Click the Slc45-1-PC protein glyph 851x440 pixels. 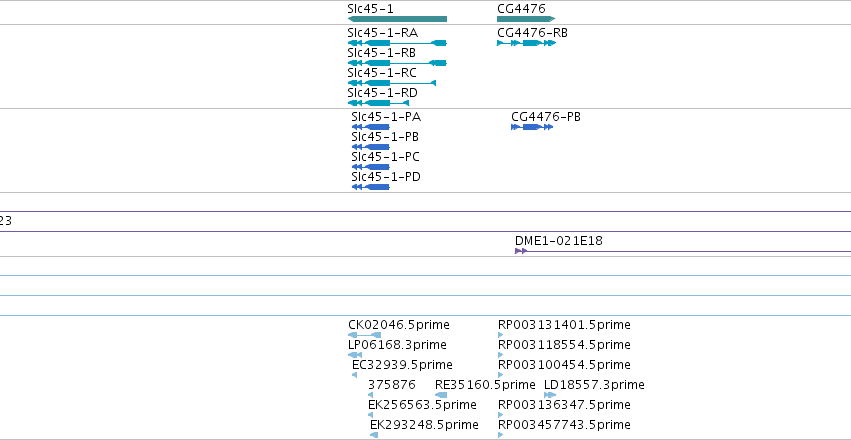tap(371, 167)
